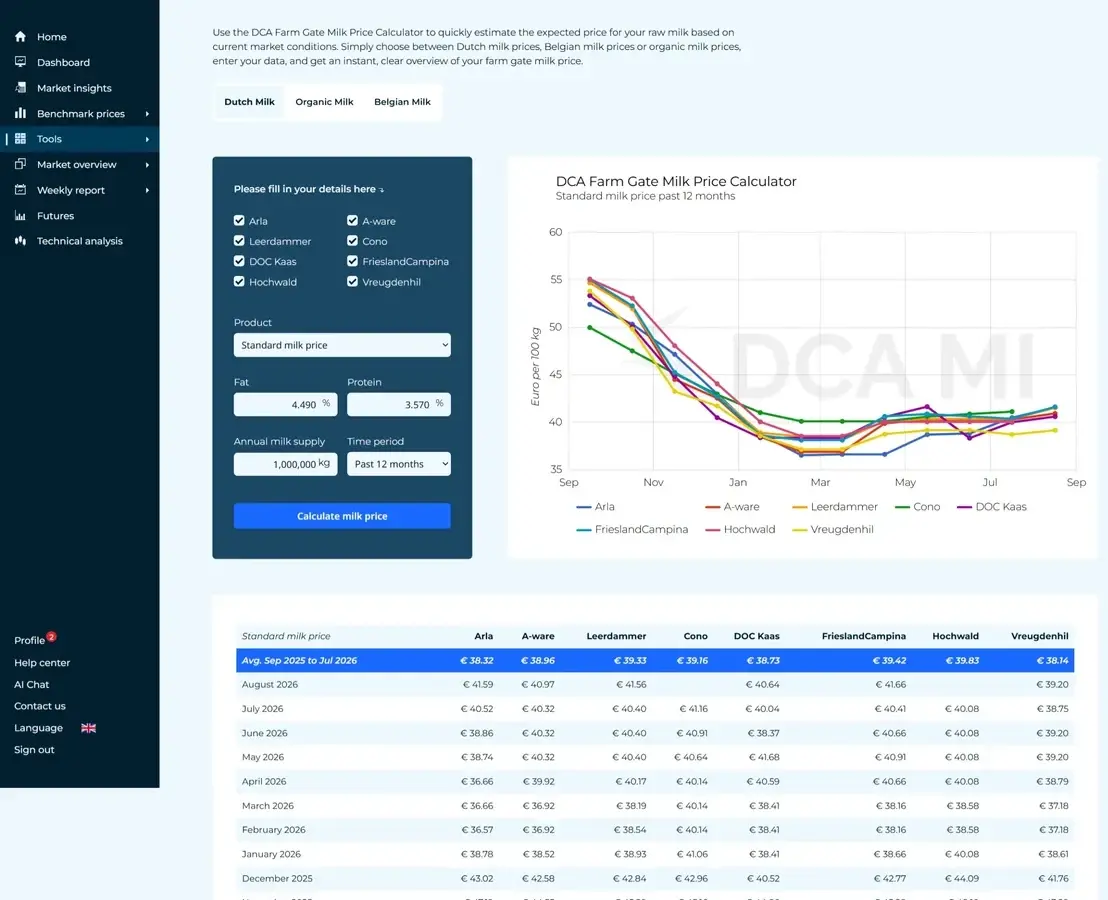Click the Vreugdenhil column header
This screenshot has height=900, width=1108.
tap(1039, 636)
